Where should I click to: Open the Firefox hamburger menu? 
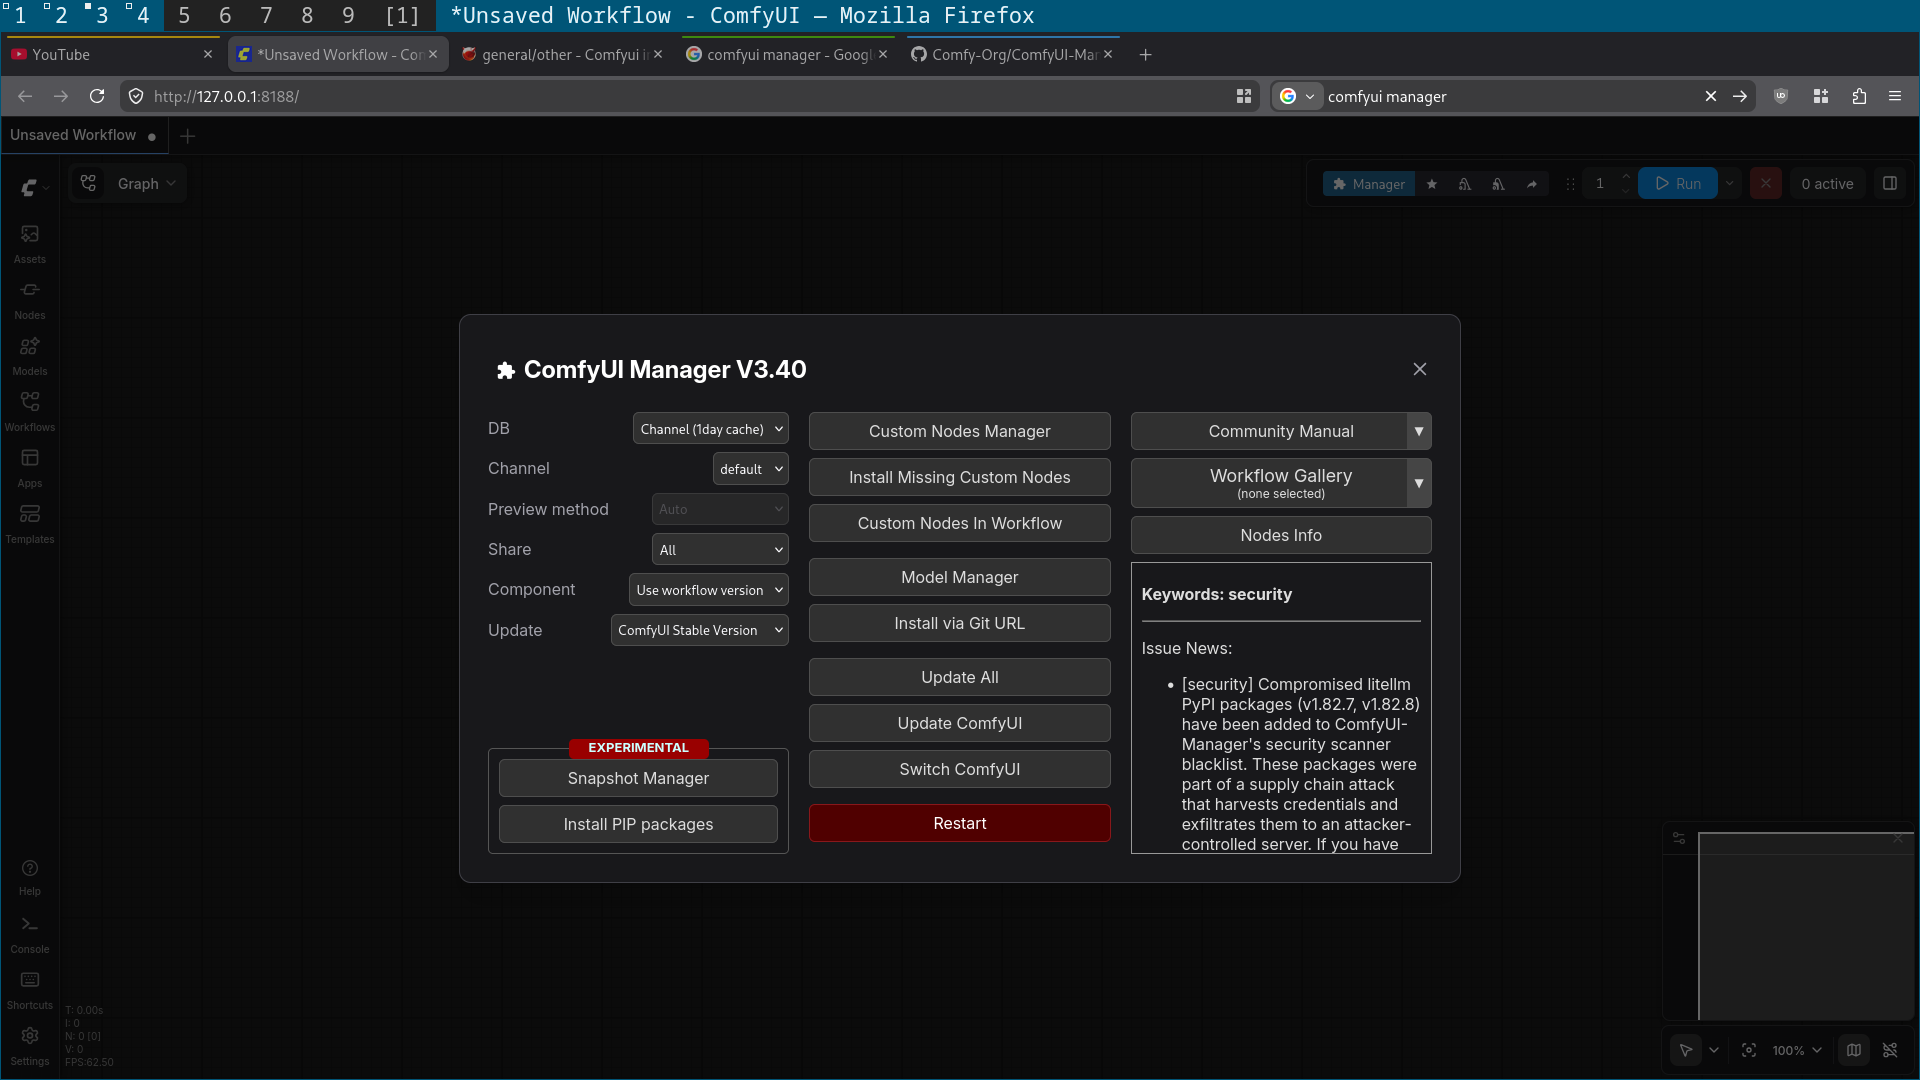[1895, 96]
